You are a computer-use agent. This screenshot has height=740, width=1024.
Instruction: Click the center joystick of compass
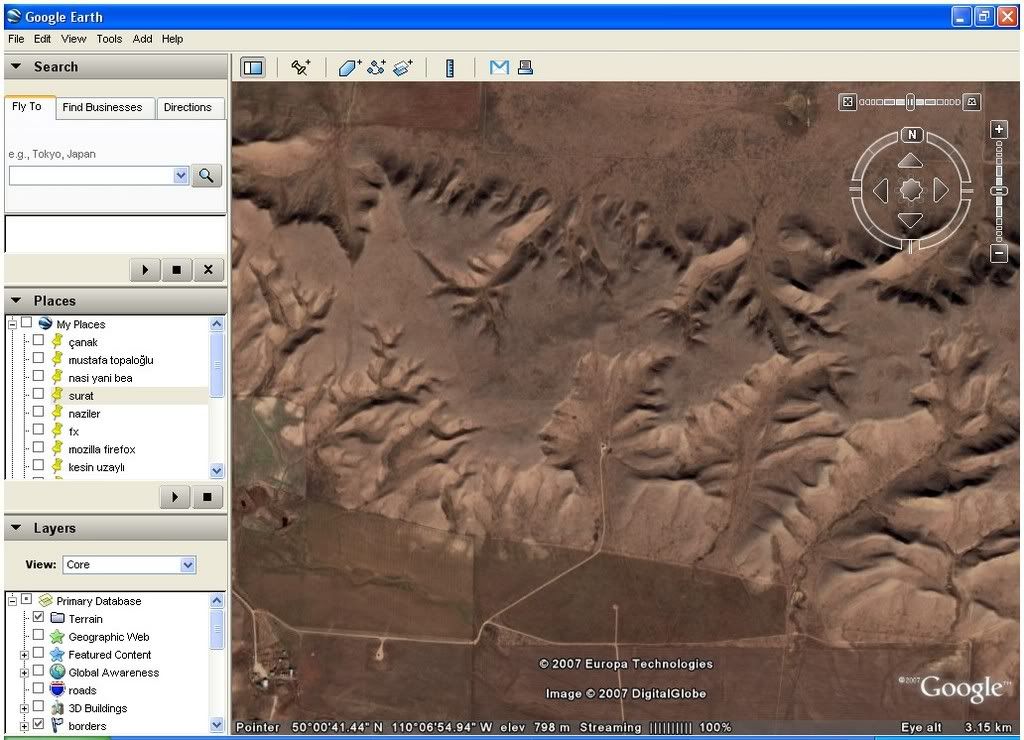[x=911, y=191]
